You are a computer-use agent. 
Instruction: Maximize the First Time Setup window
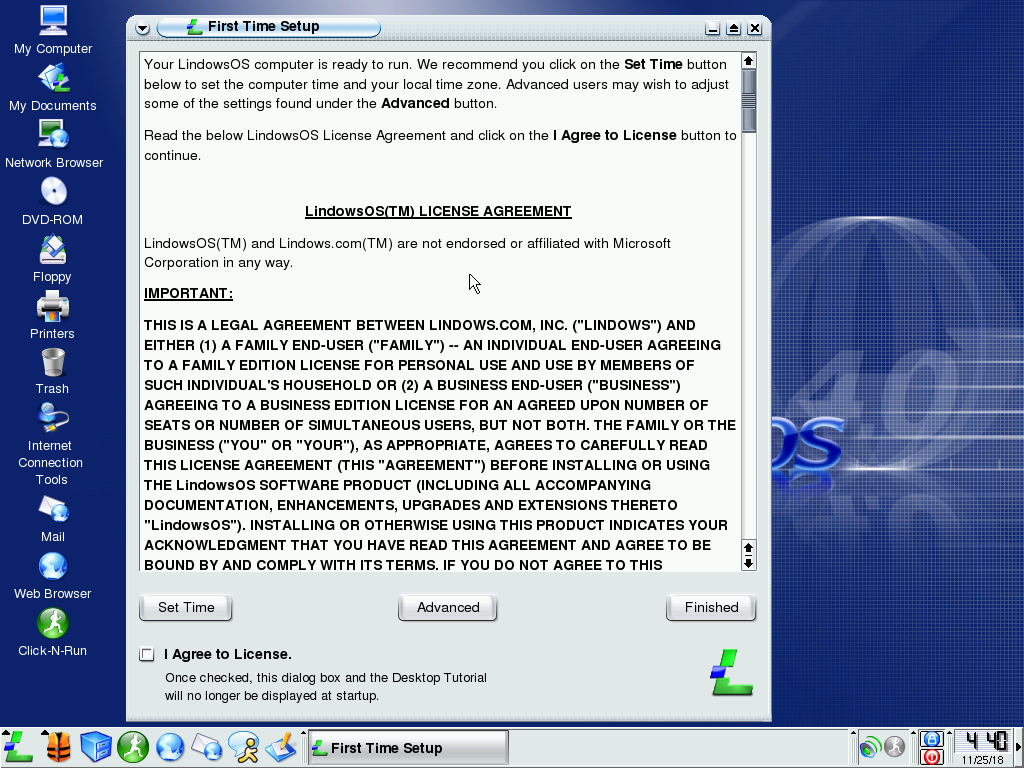pyautogui.click(x=733, y=28)
